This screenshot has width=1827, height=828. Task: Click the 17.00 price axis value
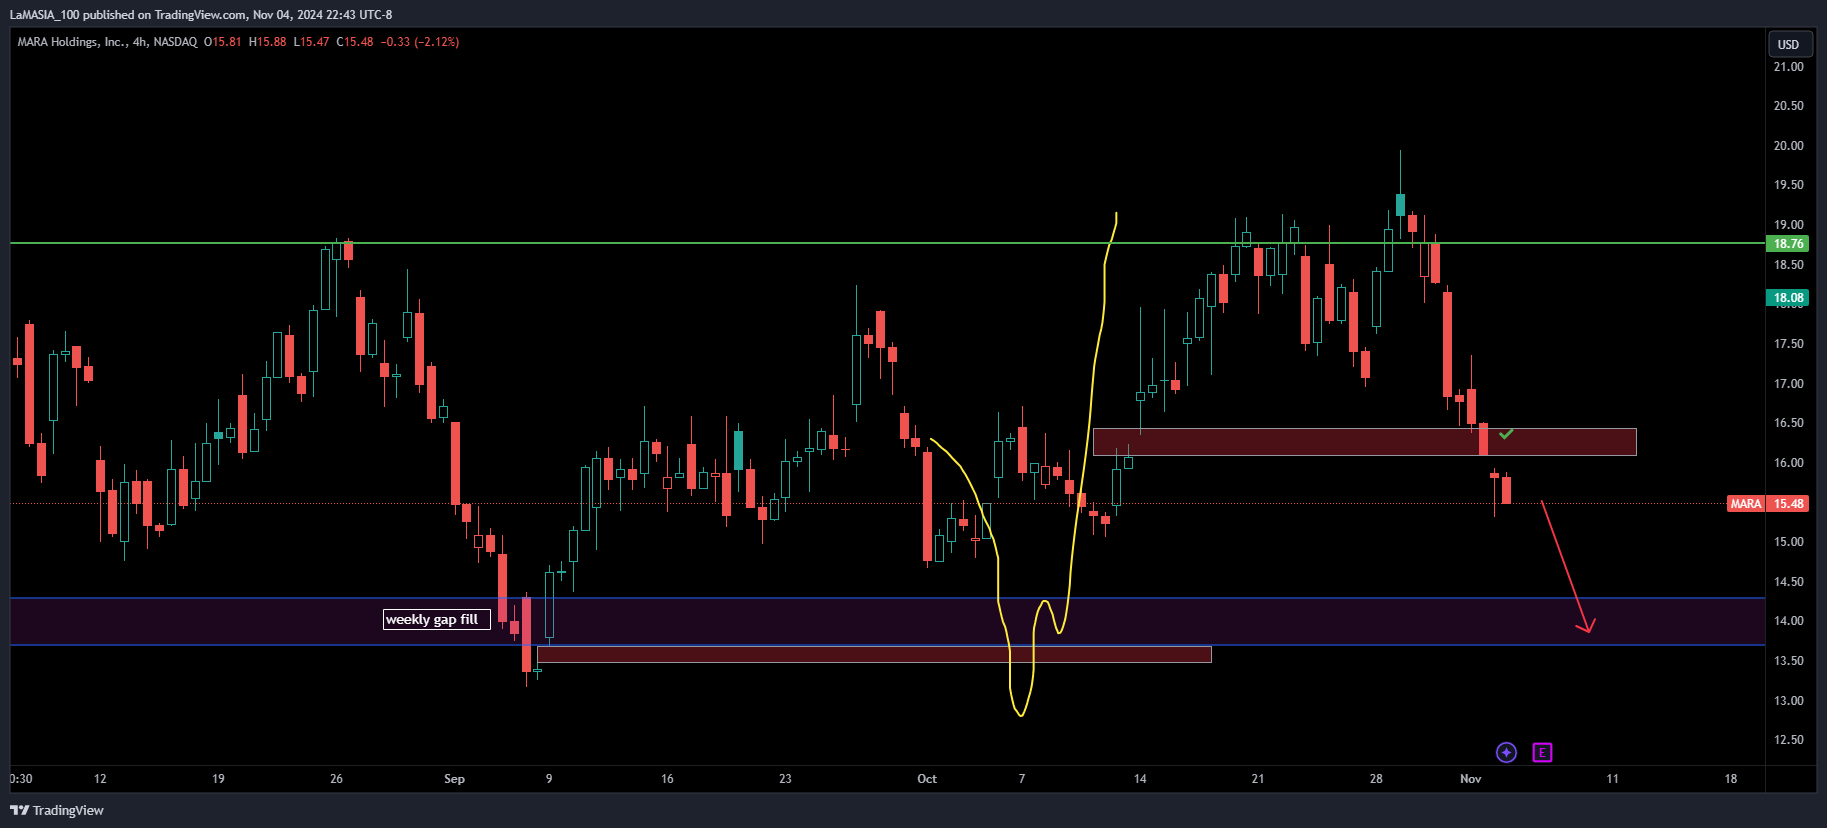point(1788,384)
